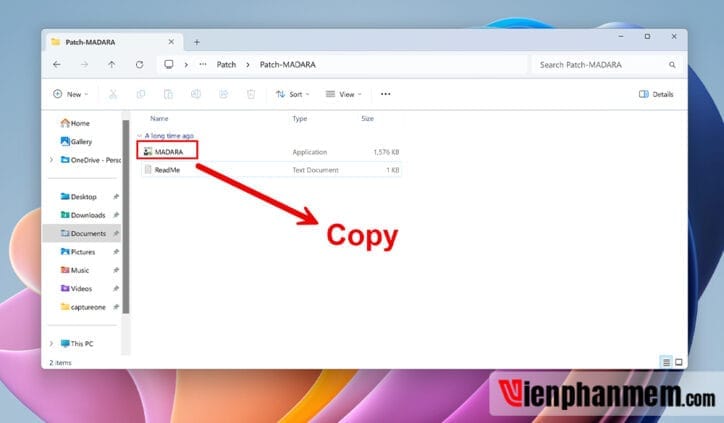Open Gallery in the sidebar
The image size is (724, 423).
click(x=76, y=142)
